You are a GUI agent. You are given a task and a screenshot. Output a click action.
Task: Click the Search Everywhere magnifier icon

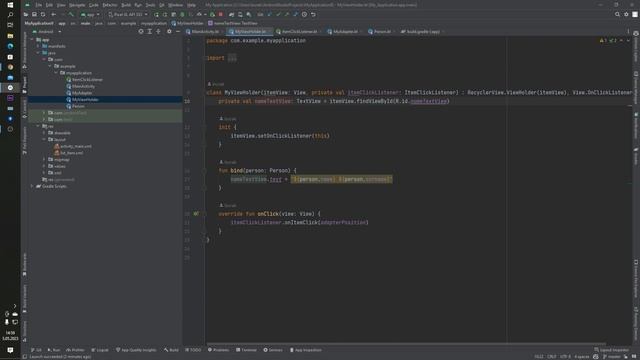click(617, 14)
